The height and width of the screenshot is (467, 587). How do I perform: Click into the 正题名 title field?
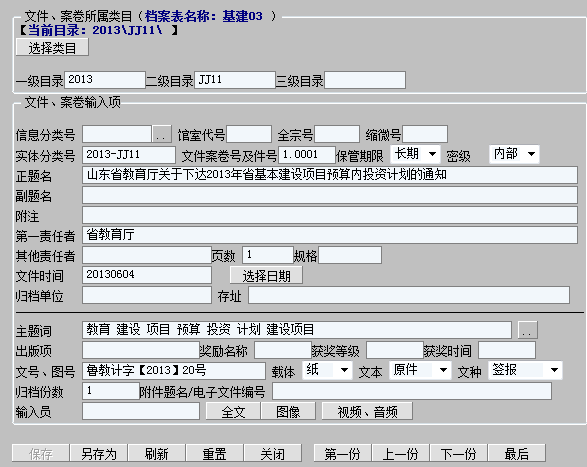(x=330, y=175)
